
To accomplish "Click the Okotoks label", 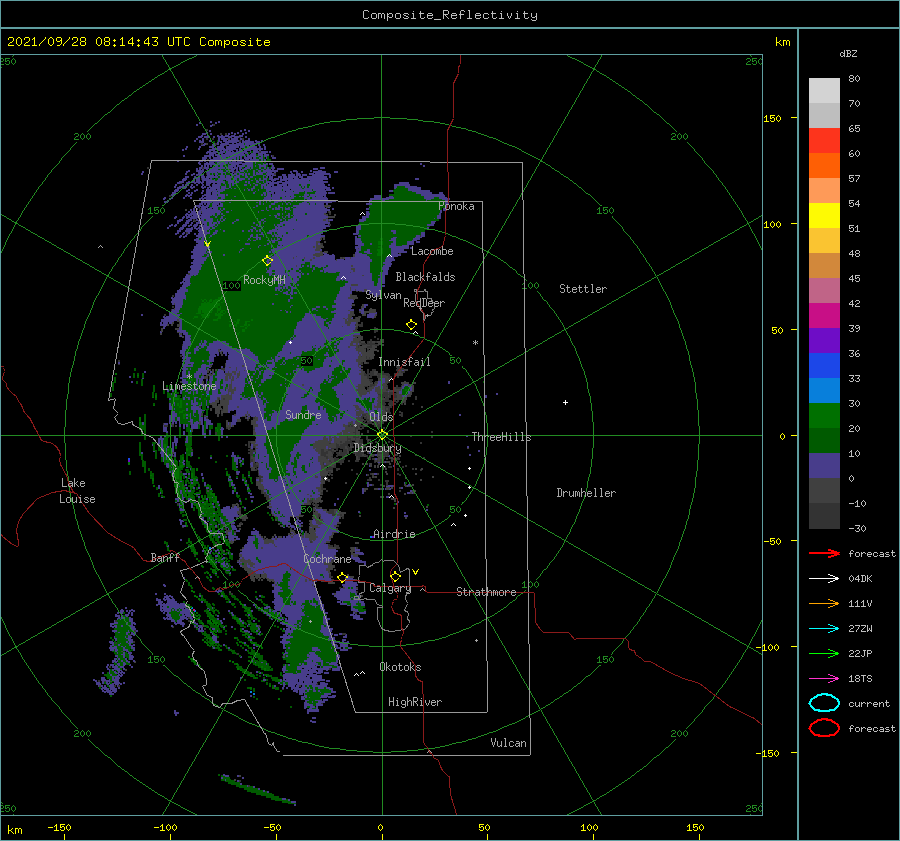I will click(400, 666).
